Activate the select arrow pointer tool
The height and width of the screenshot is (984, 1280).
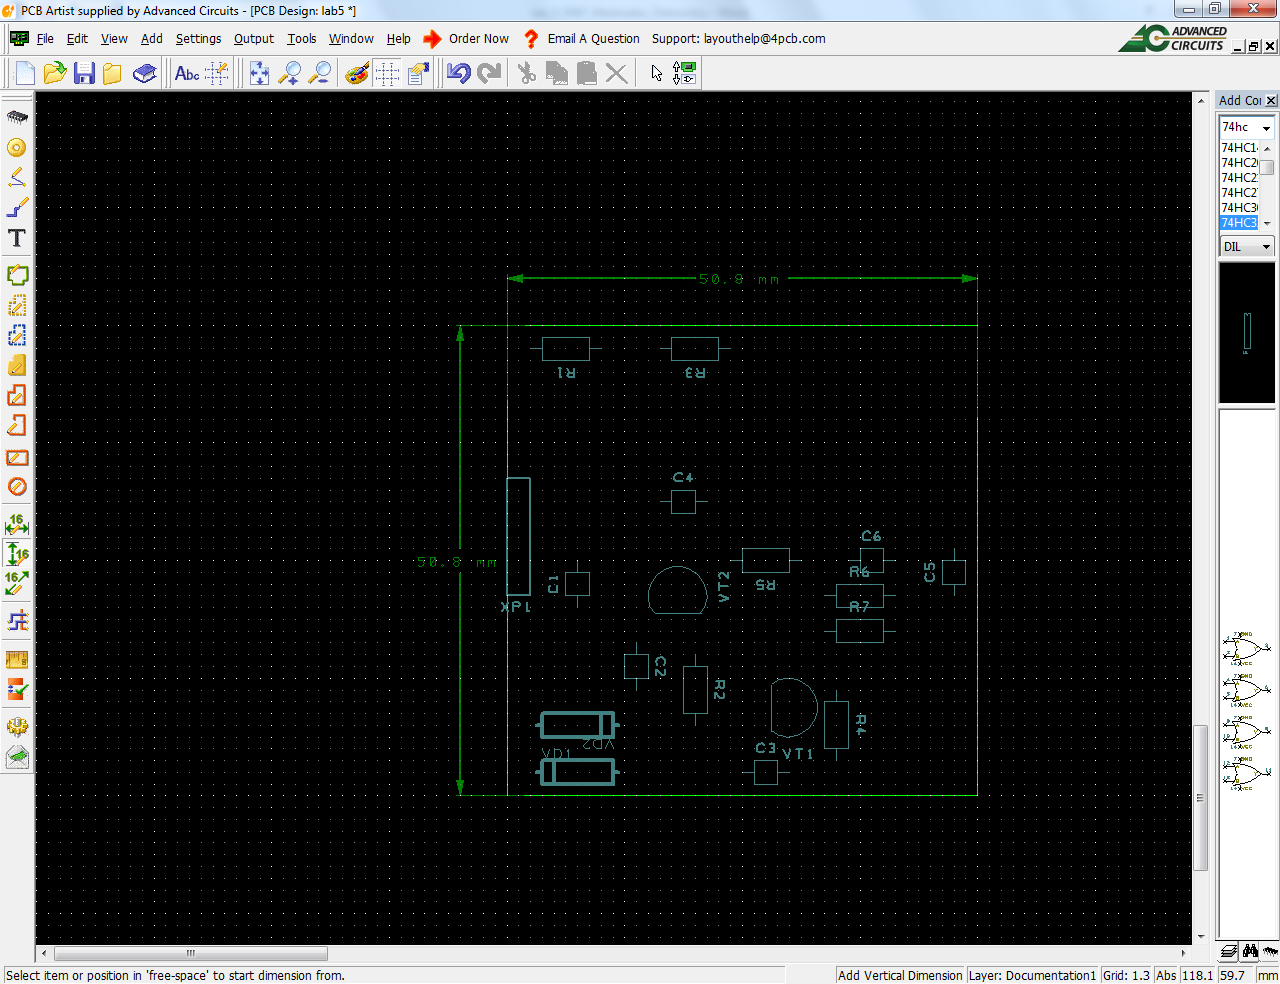click(656, 73)
